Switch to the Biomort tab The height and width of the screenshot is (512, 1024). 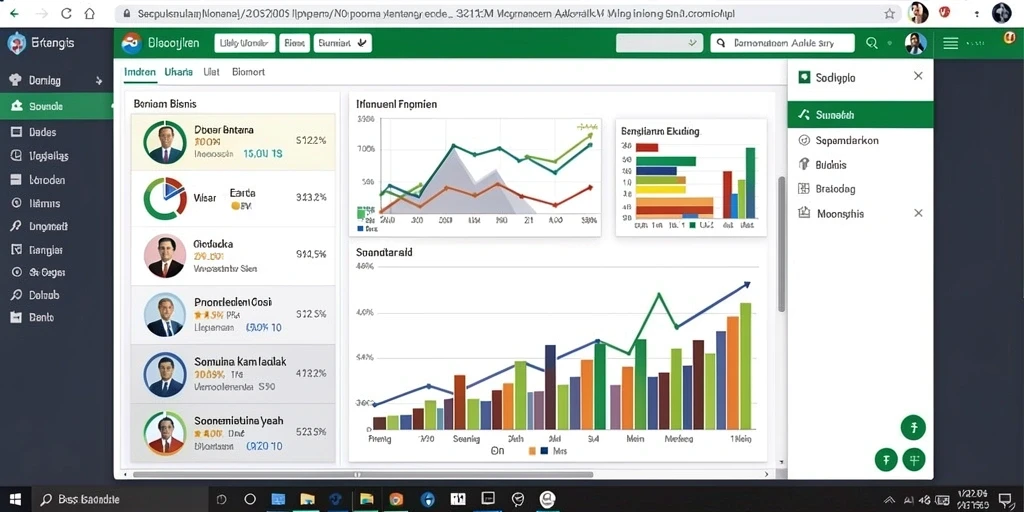(x=248, y=72)
